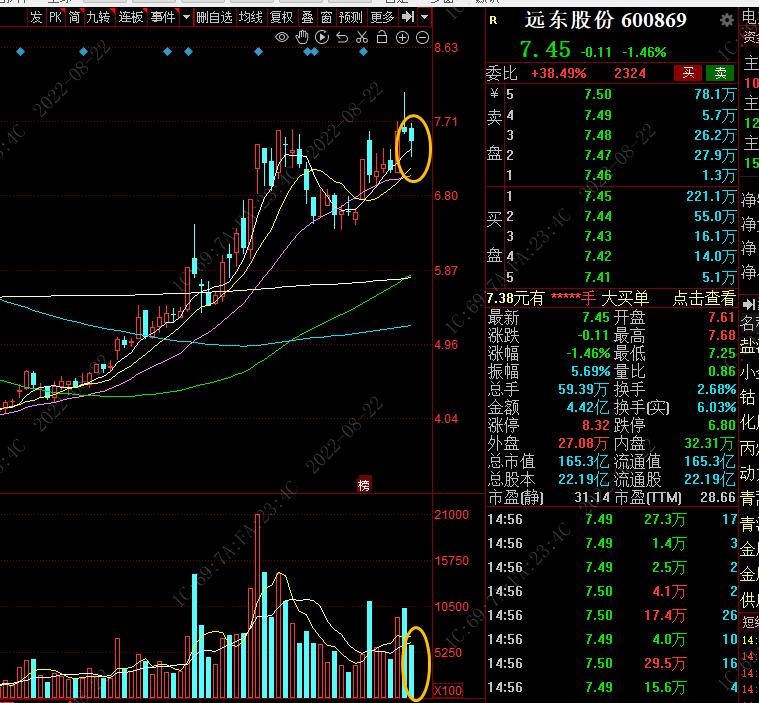Viewport: 759px width, 703px height.
Task: Click the green 卖 sell button
Action: (x=720, y=73)
